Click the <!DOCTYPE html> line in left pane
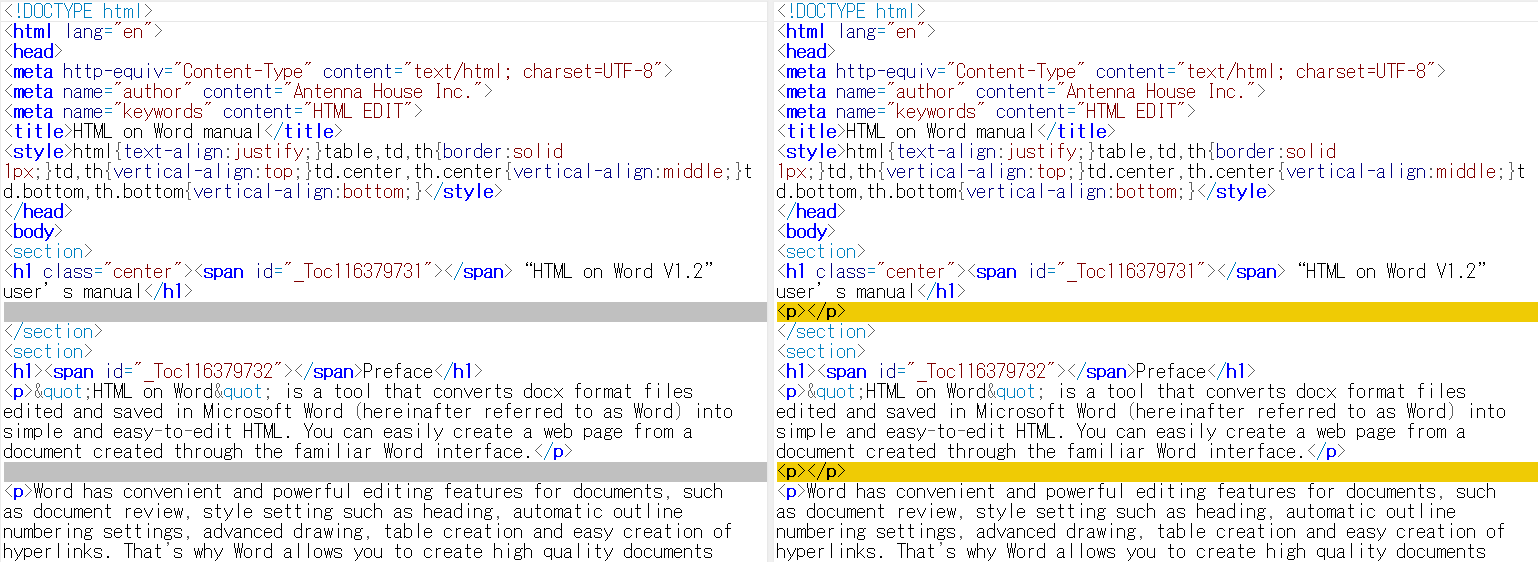The height and width of the screenshot is (562, 1538). 78,11
